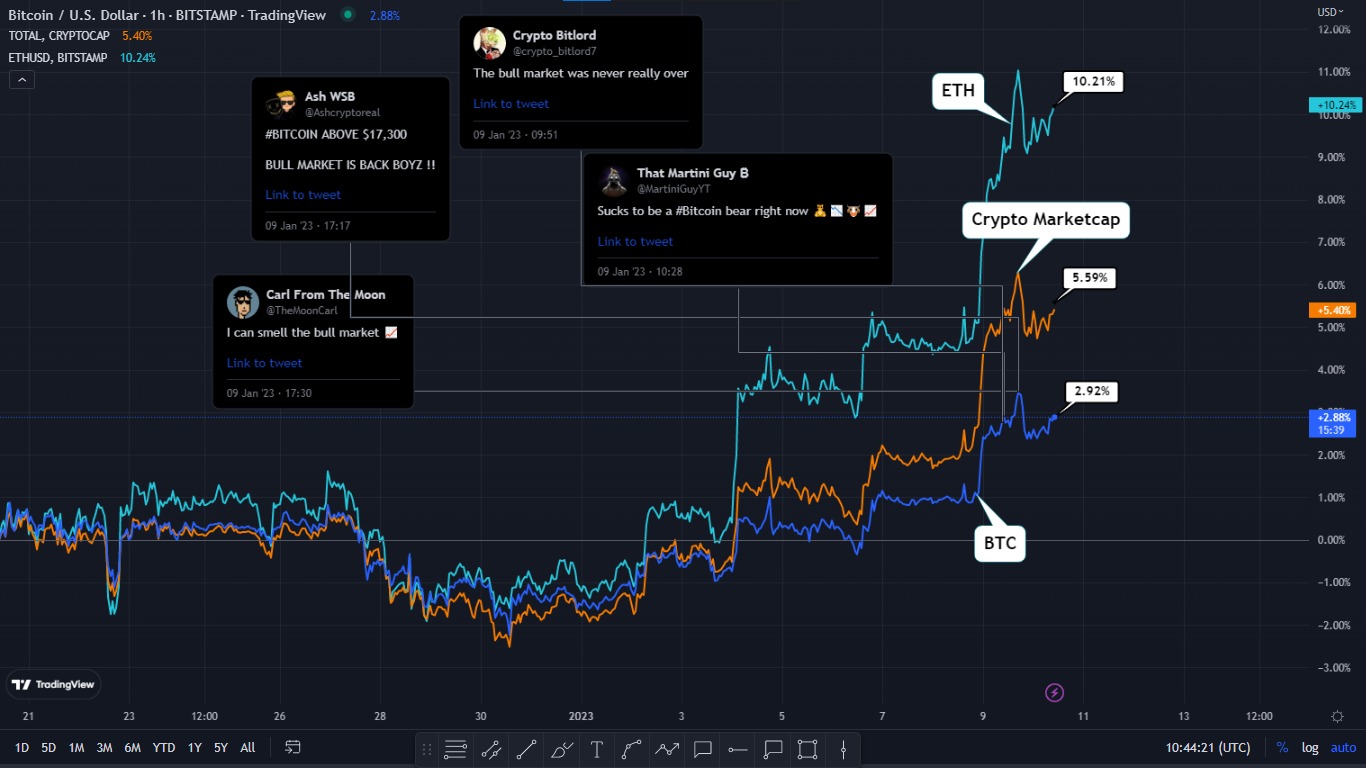The width and height of the screenshot is (1366, 768).
Task: Select the TOTAL, CRYPTOCAP legend entry
Action: pos(61,36)
